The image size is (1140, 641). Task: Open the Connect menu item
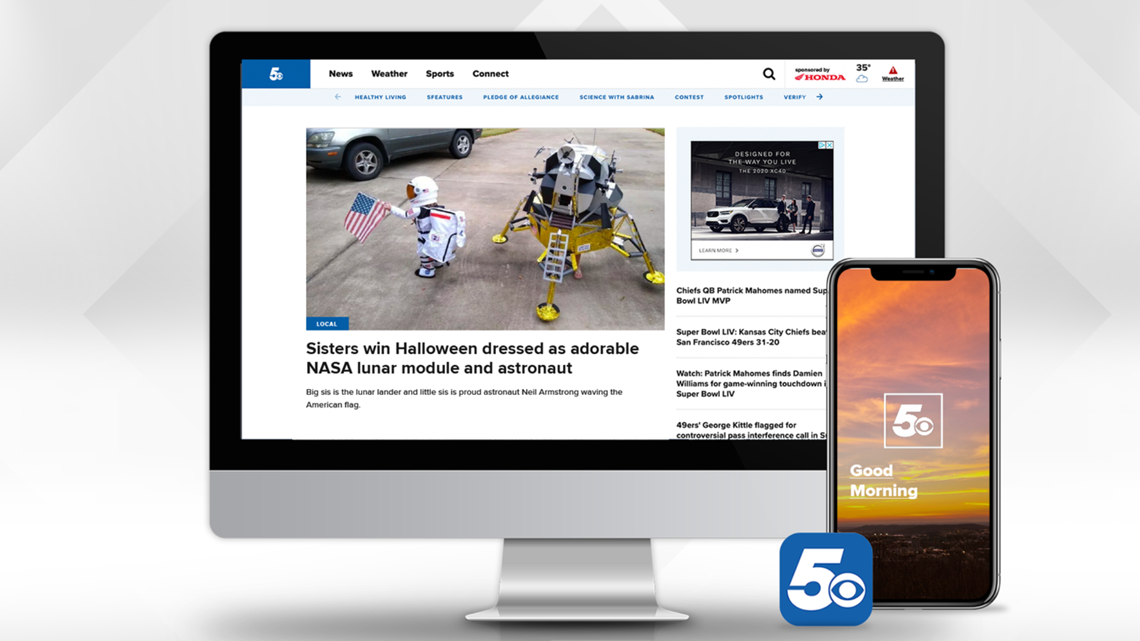click(x=490, y=73)
